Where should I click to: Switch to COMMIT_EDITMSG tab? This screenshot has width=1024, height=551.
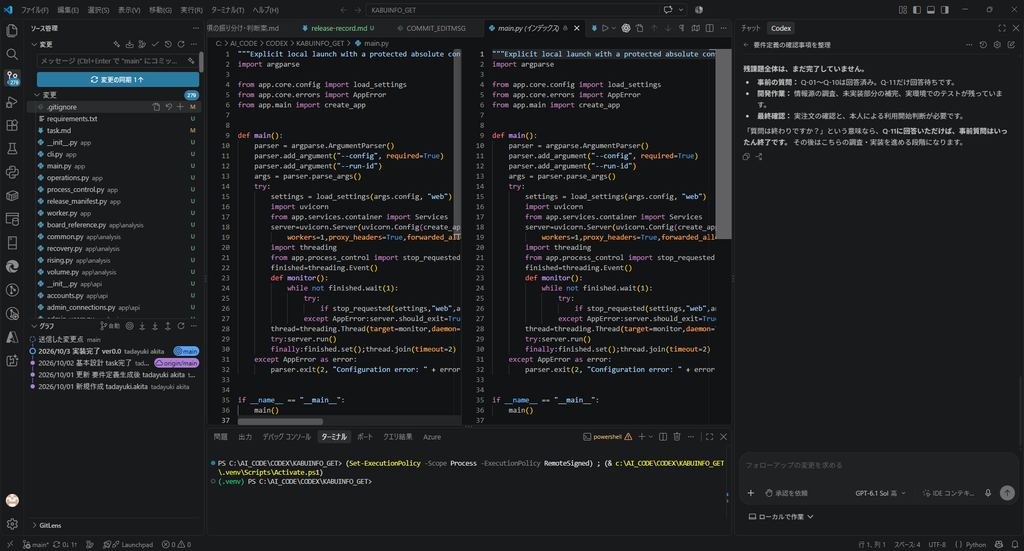[x=436, y=28]
